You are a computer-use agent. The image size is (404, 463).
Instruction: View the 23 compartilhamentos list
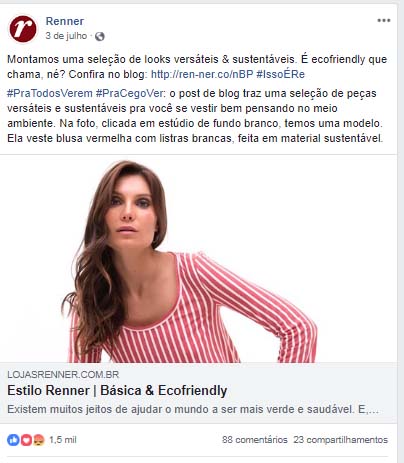(341, 440)
